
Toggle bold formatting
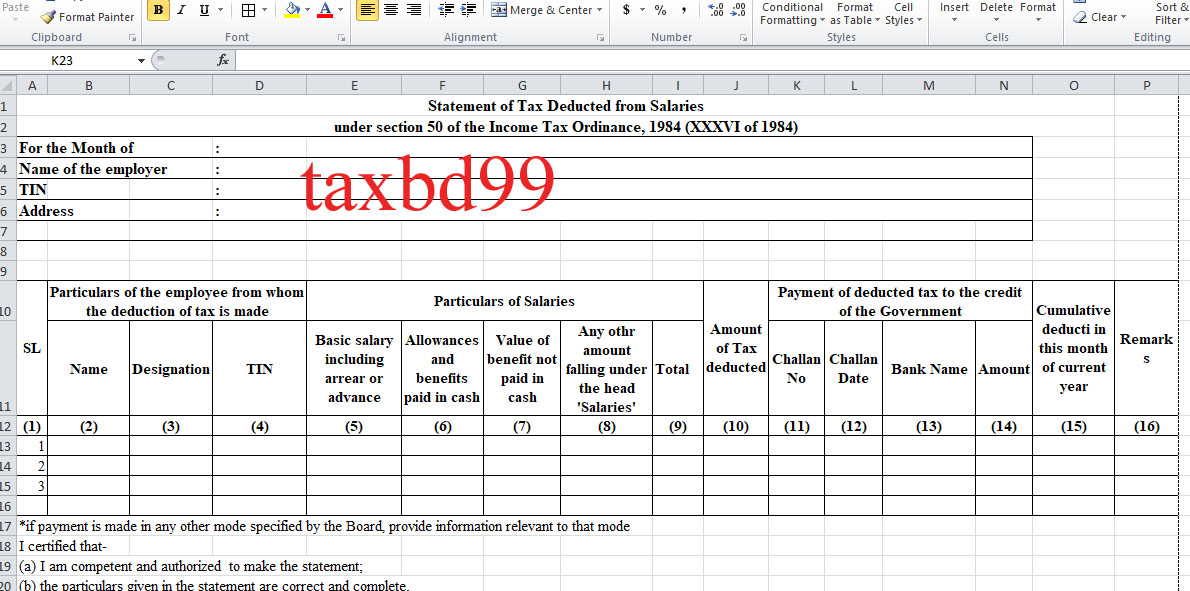(157, 10)
